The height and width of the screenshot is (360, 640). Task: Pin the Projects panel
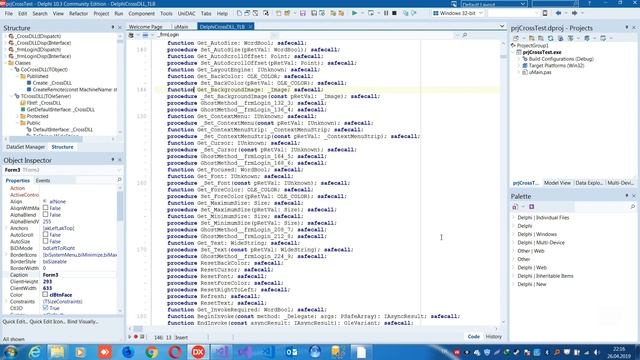tap(627, 27)
